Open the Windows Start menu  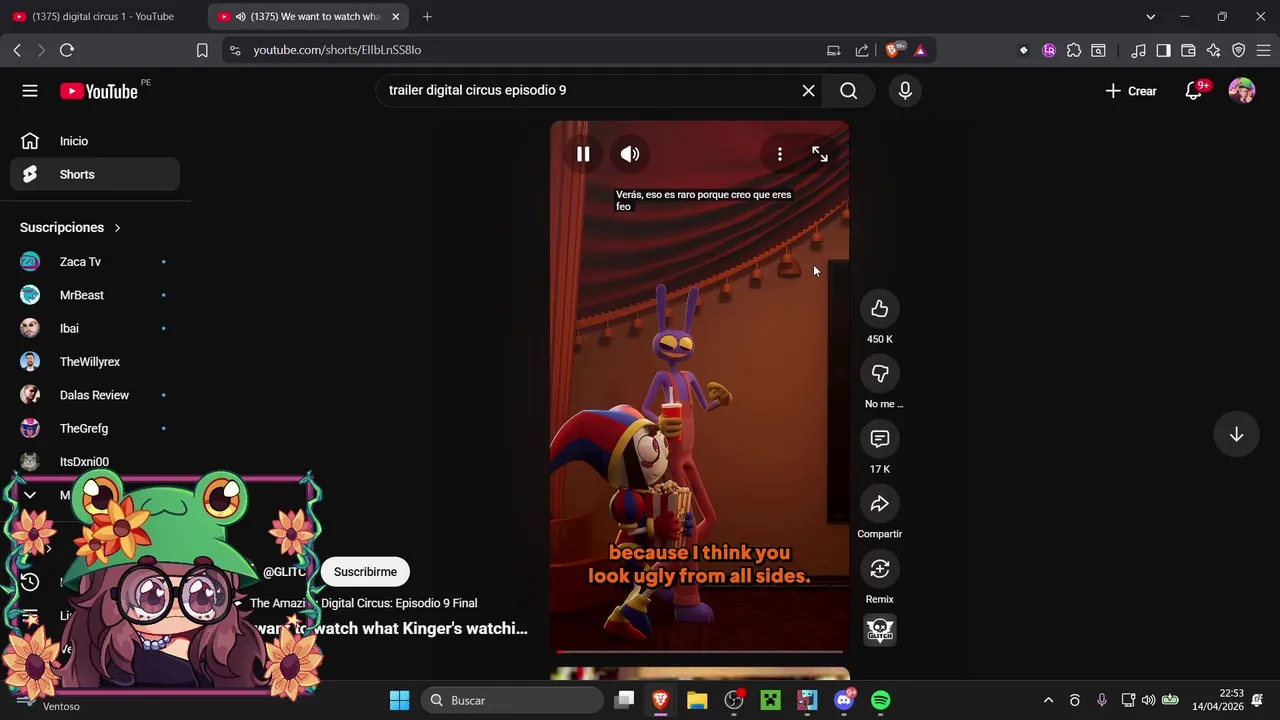(399, 700)
